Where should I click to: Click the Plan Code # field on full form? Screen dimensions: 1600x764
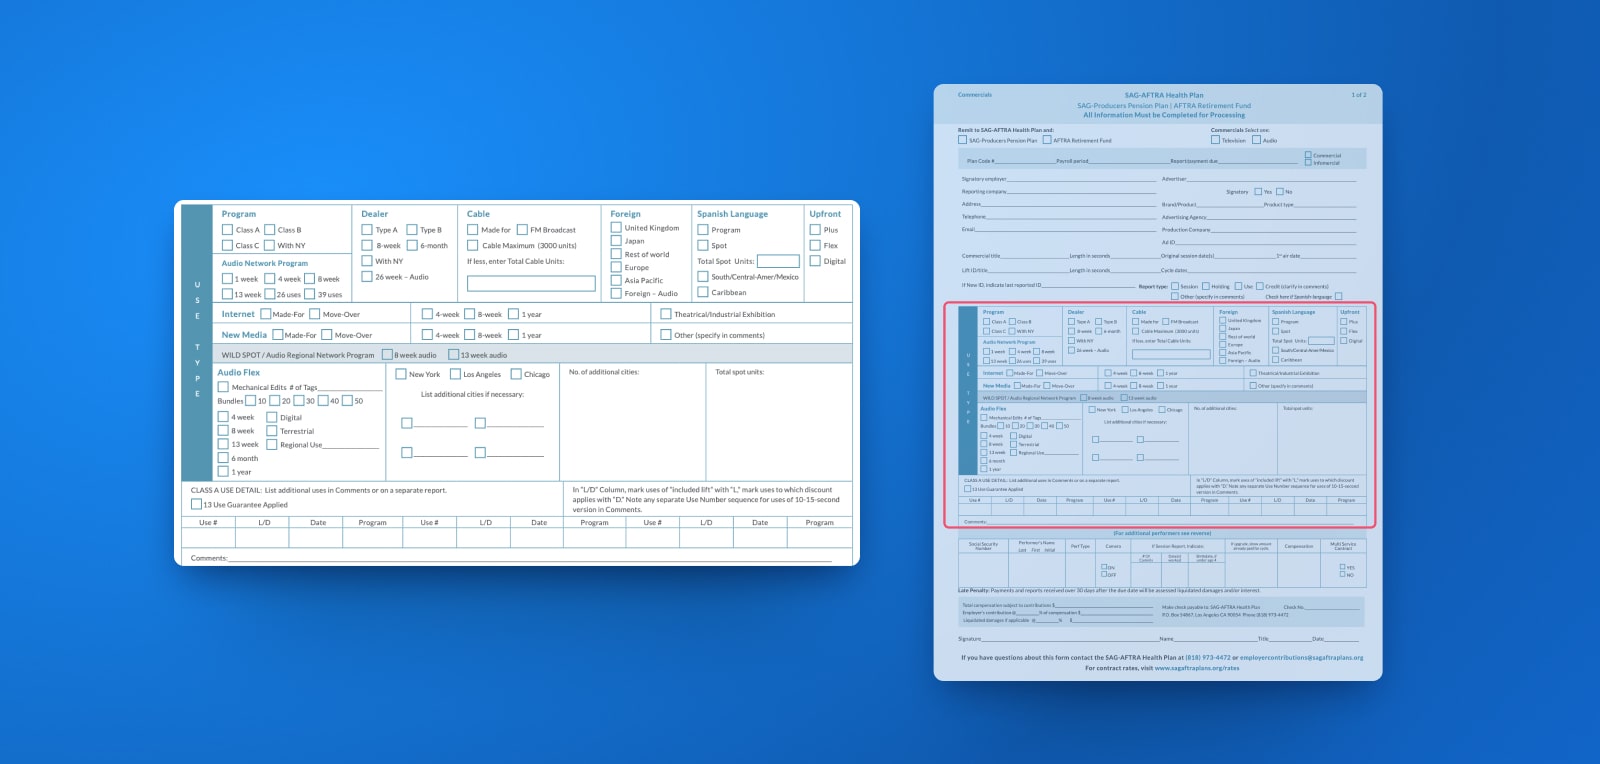click(x=1026, y=161)
